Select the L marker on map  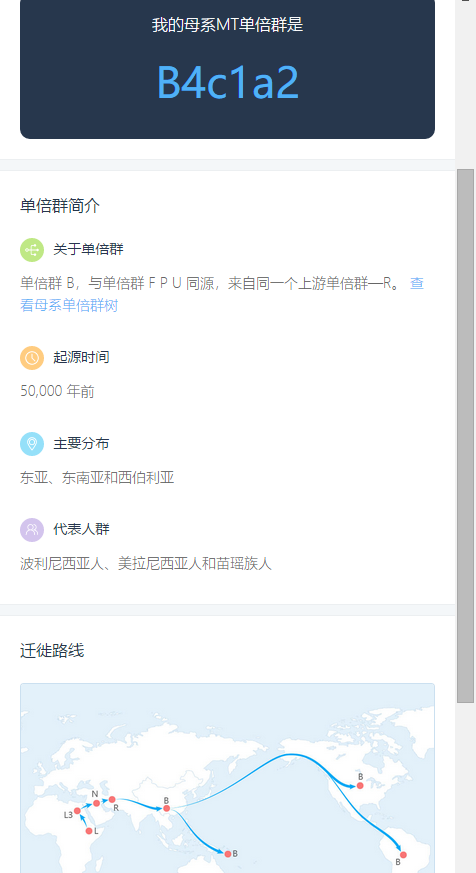click(89, 831)
